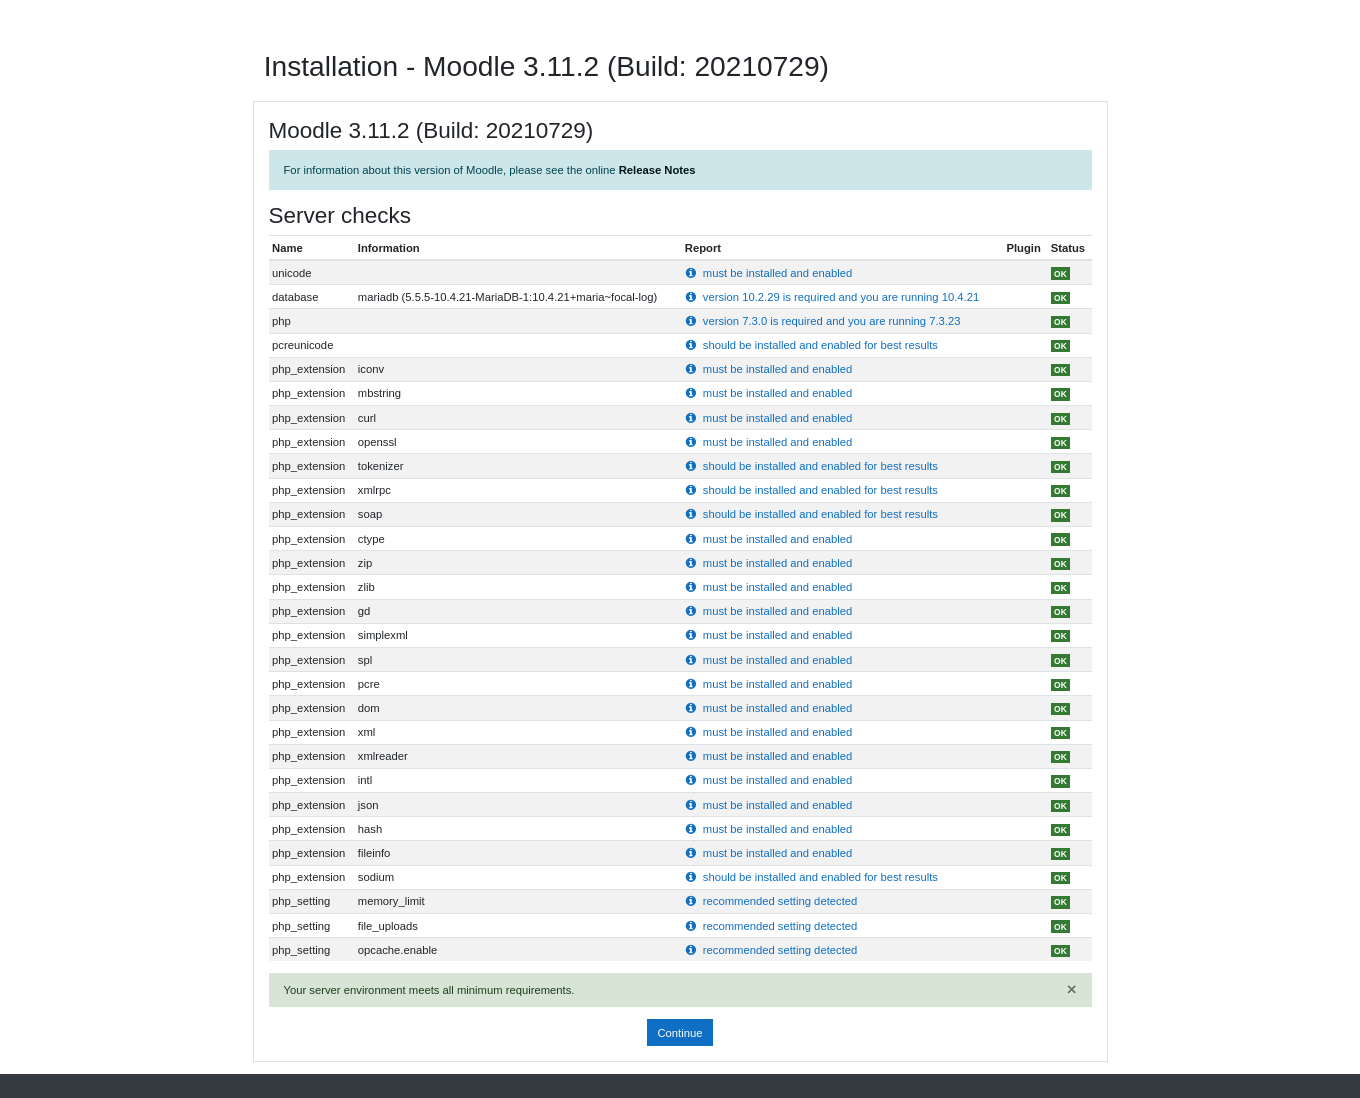
Task: Click the OK status badge for the gd extension
Action: (x=1060, y=612)
